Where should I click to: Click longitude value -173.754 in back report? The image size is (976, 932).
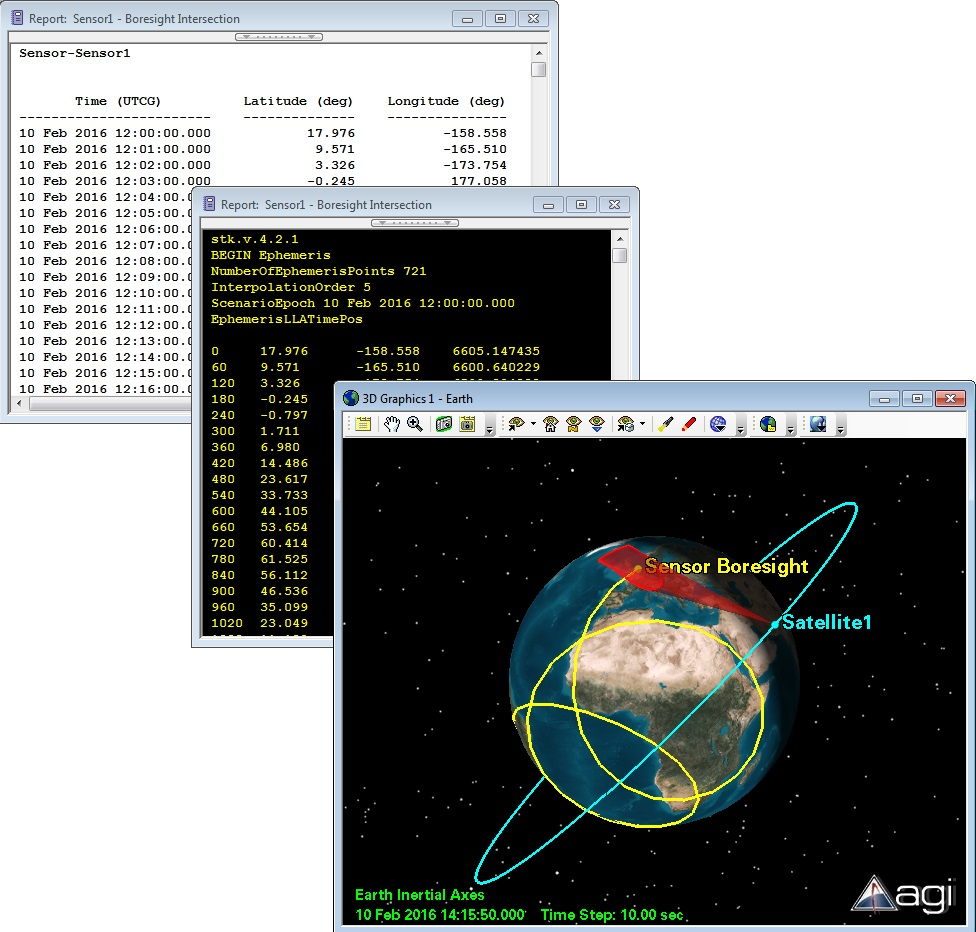[475, 165]
